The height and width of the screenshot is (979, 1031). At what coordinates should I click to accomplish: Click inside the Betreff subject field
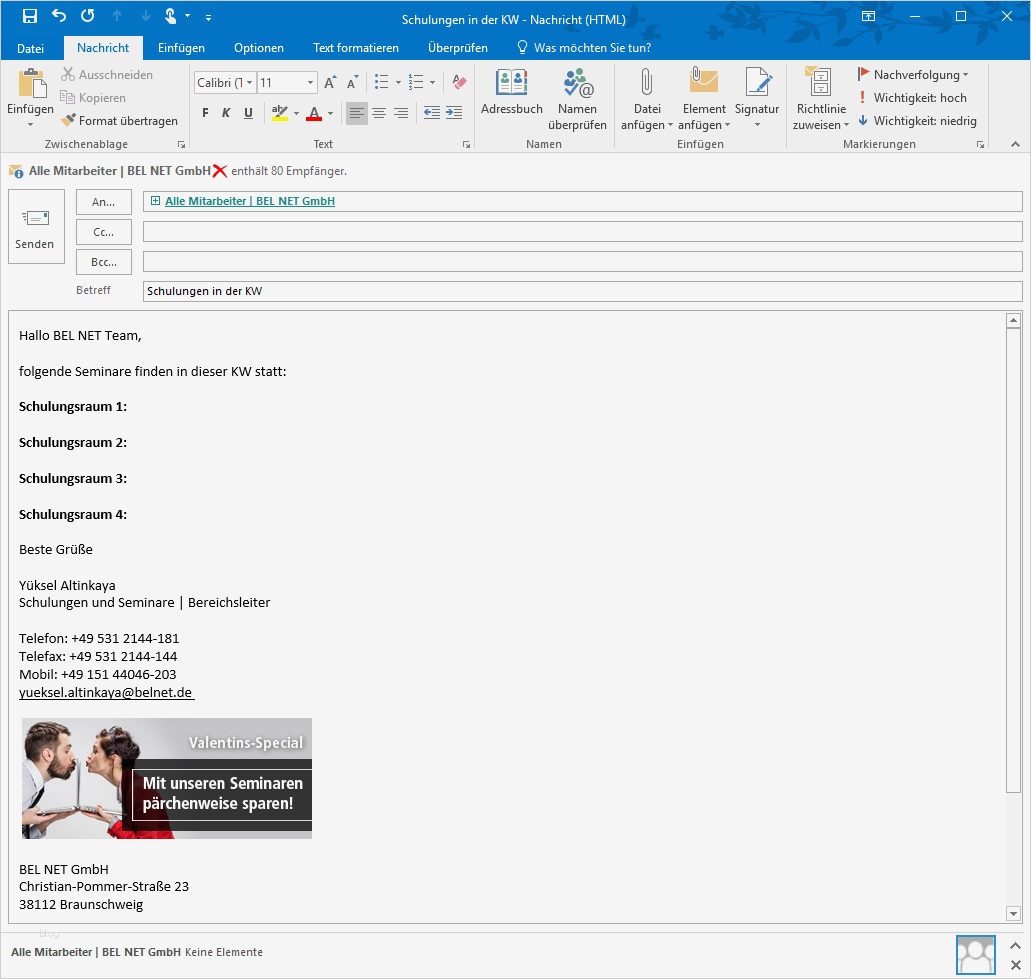point(400,290)
